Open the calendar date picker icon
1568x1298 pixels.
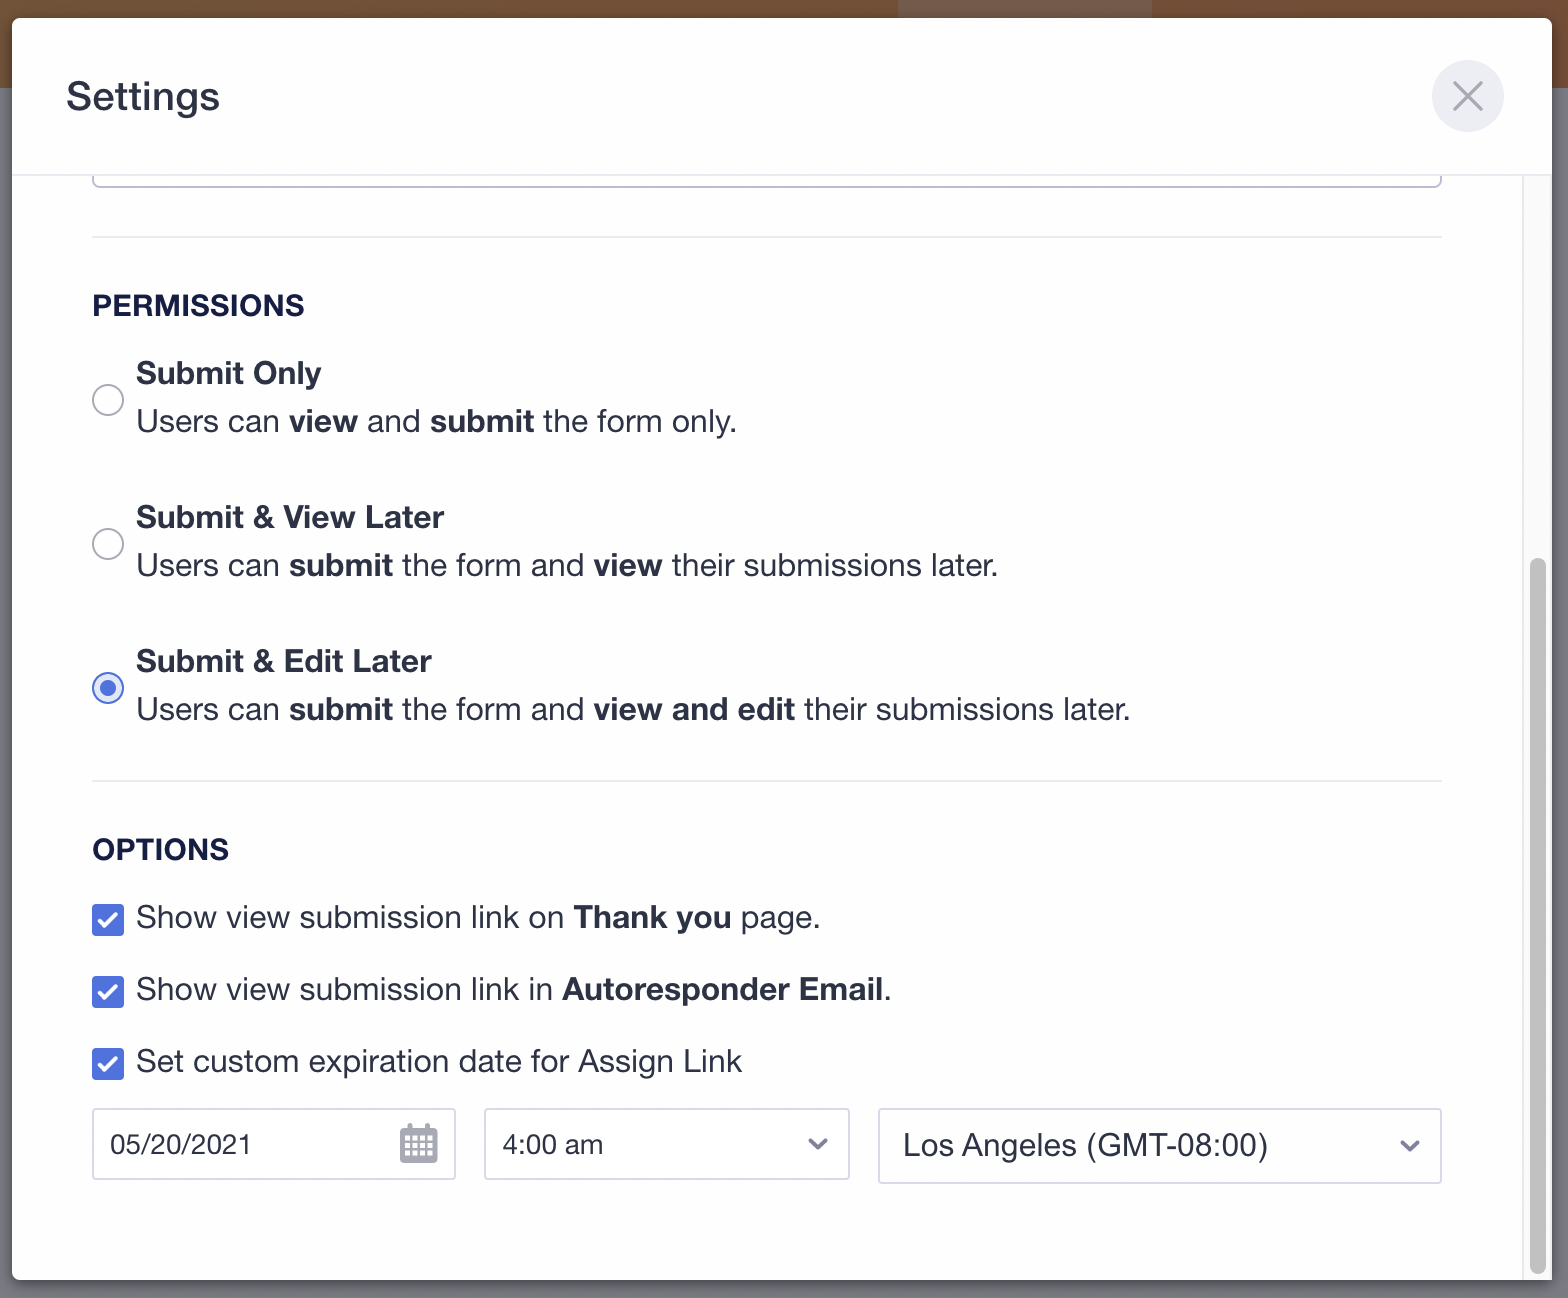[418, 1143]
